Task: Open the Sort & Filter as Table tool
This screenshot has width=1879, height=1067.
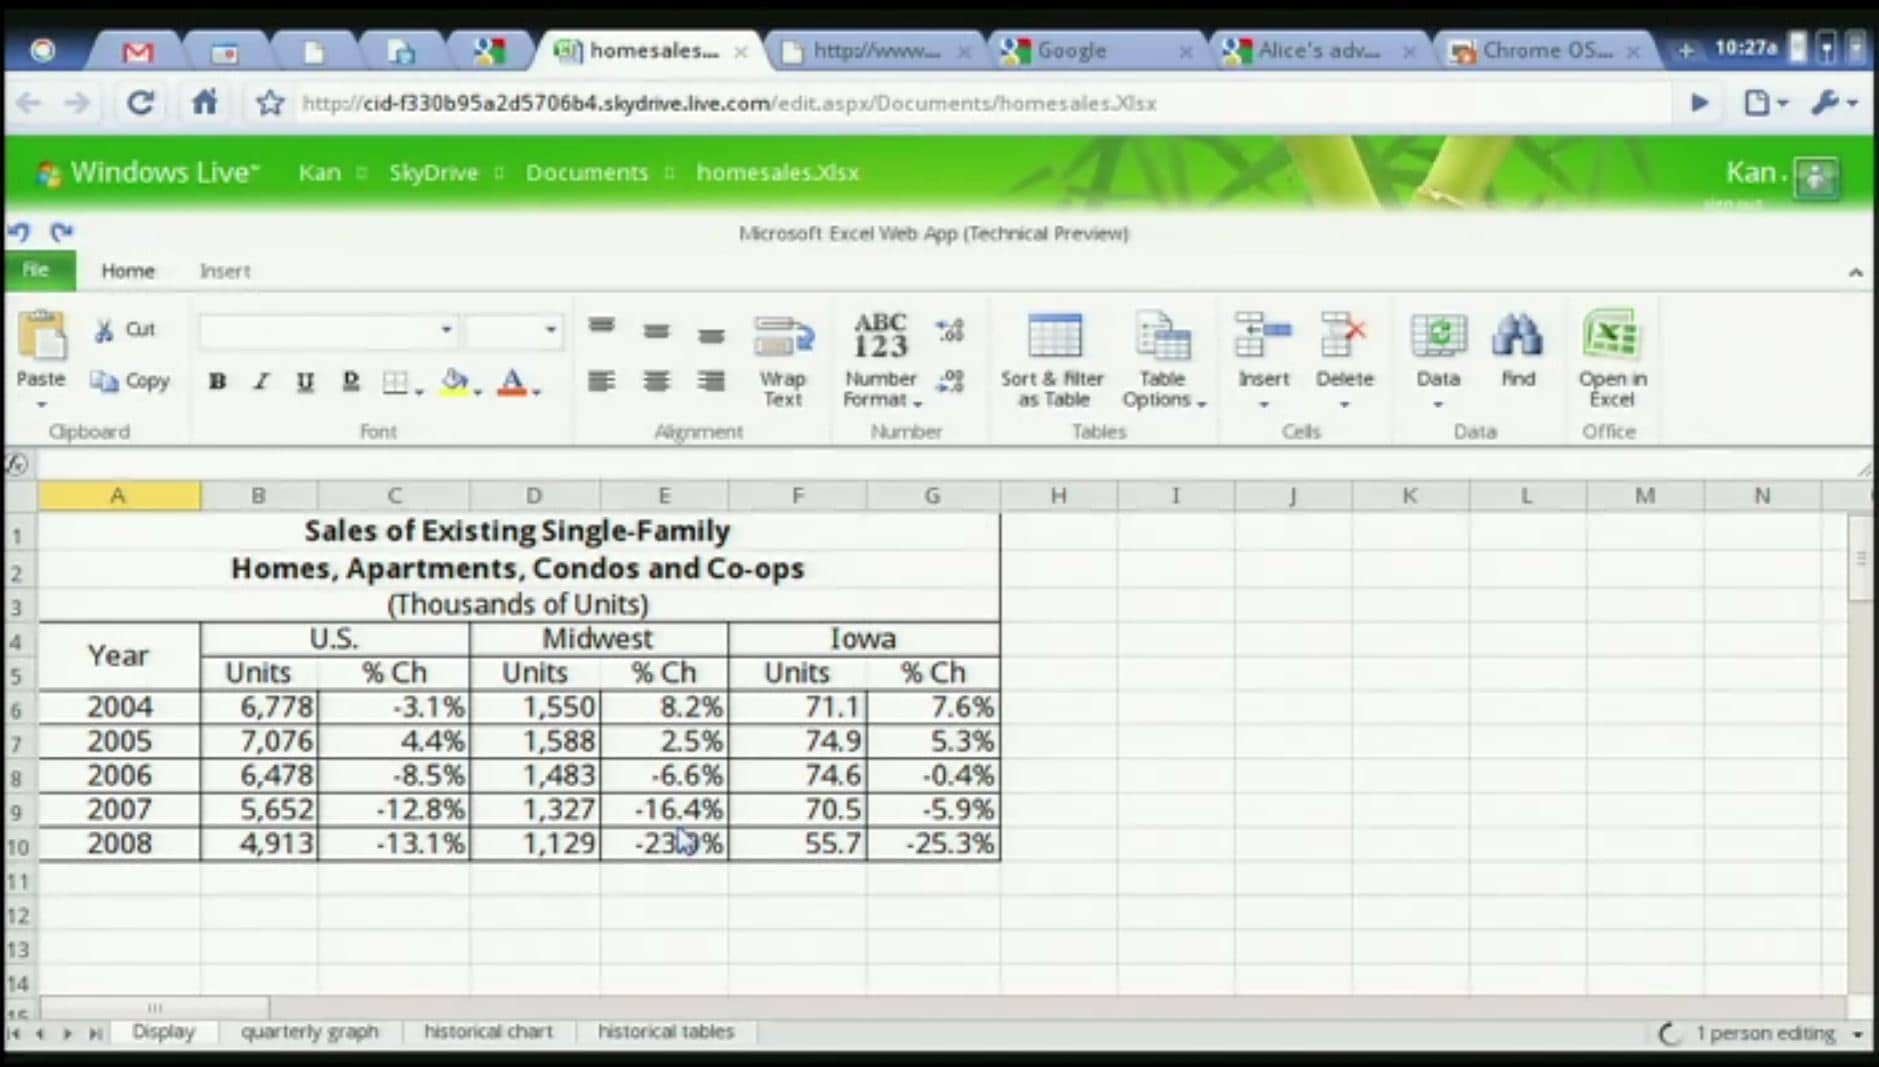Action: point(1053,338)
